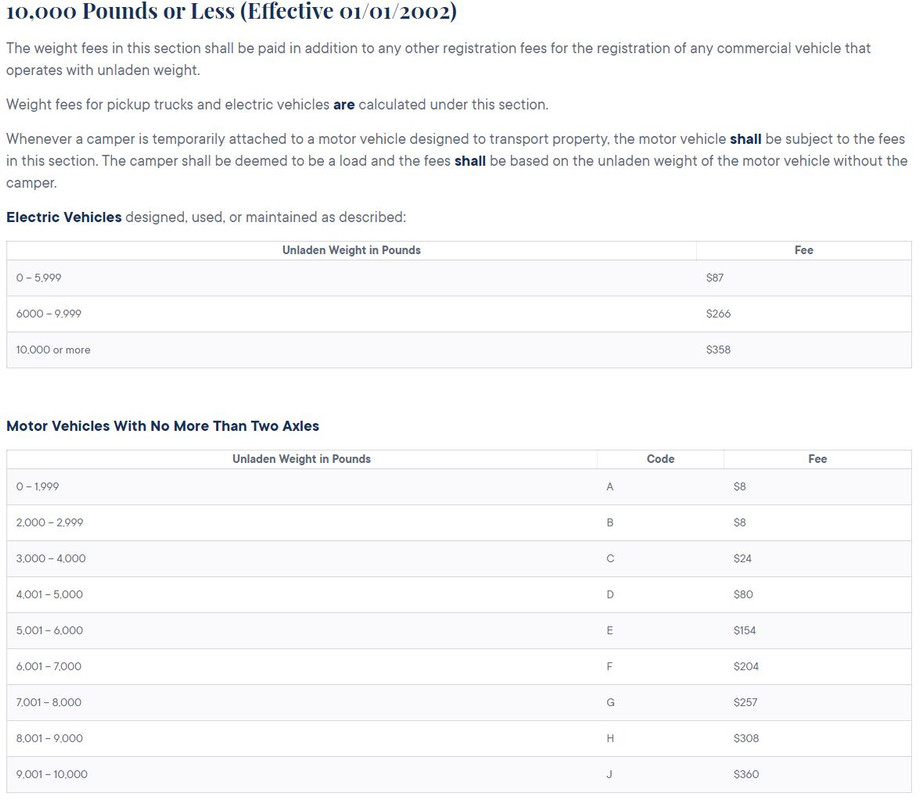Click the $360 fee value
This screenshot has height=800, width=920.
coord(746,775)
